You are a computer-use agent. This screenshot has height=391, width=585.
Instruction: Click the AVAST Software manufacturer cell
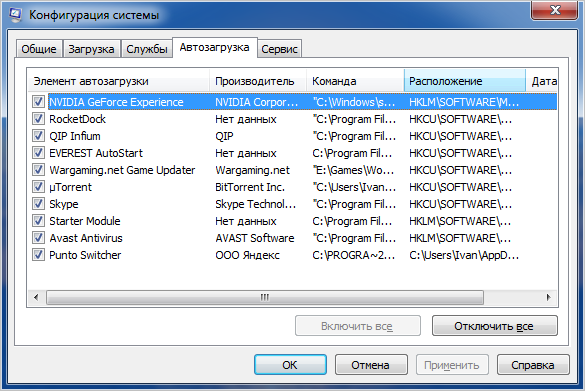point(255,238)
